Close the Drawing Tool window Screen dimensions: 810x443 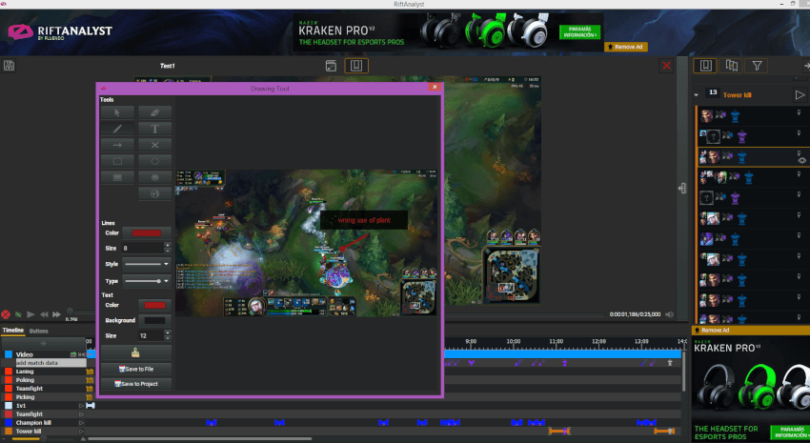click(434, 87)
